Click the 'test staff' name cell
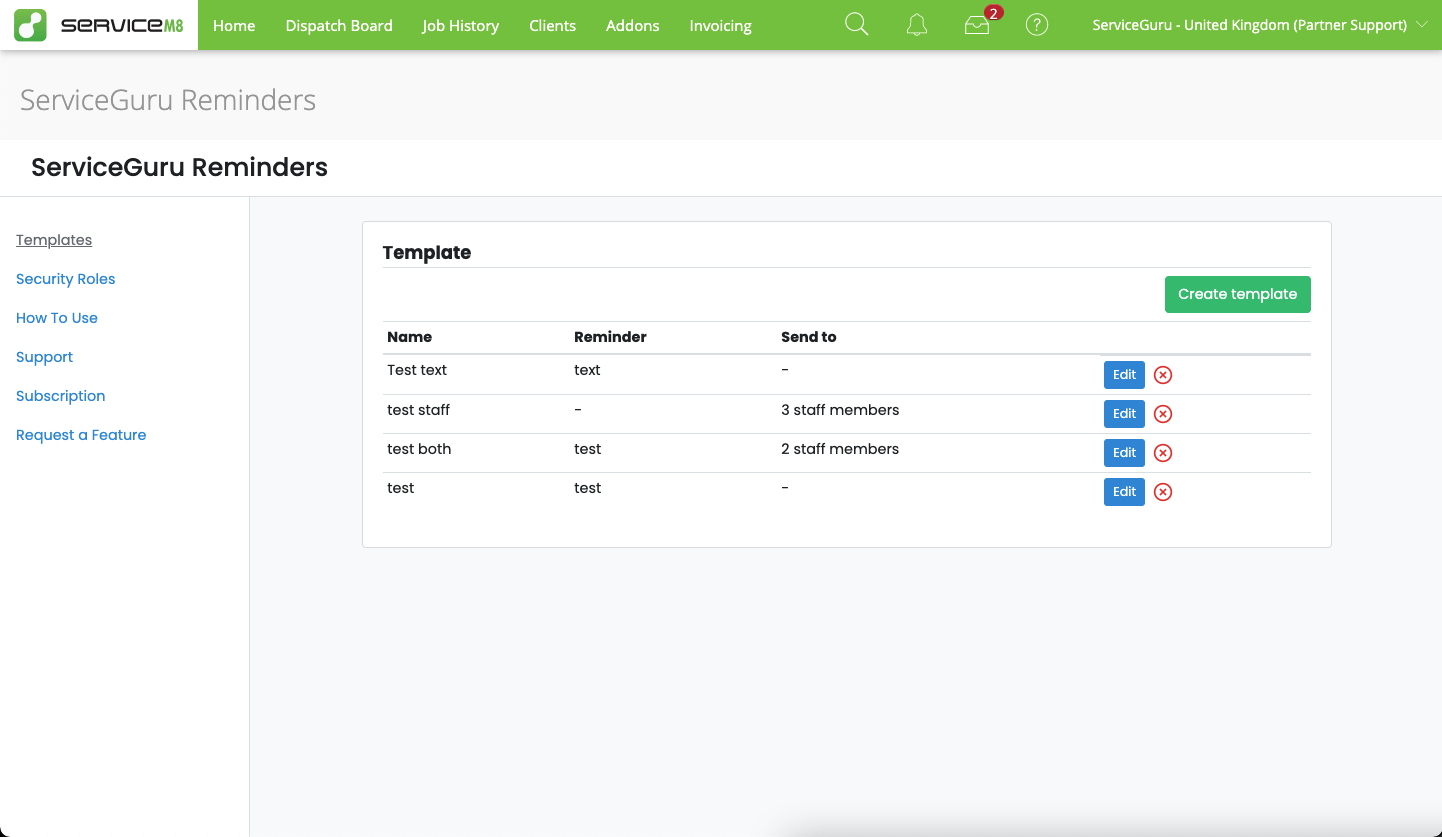1442x837 pixels. coord(419,410)
